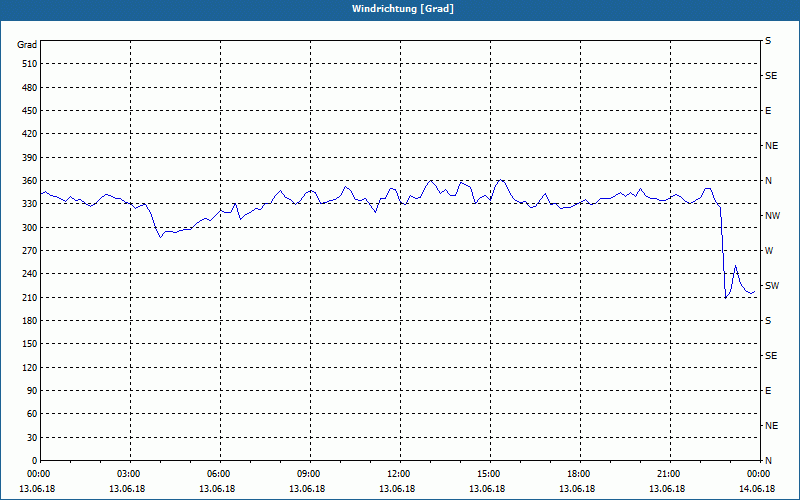Select the 150 degree label
Screen dimensions: 800x500
coord(30,344)
